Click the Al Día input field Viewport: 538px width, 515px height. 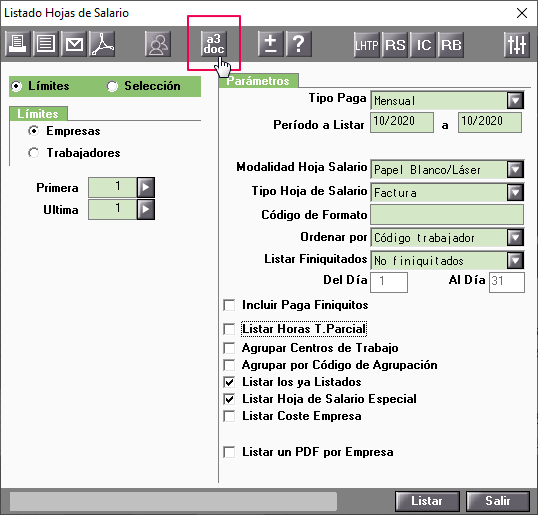coord(507,282)
